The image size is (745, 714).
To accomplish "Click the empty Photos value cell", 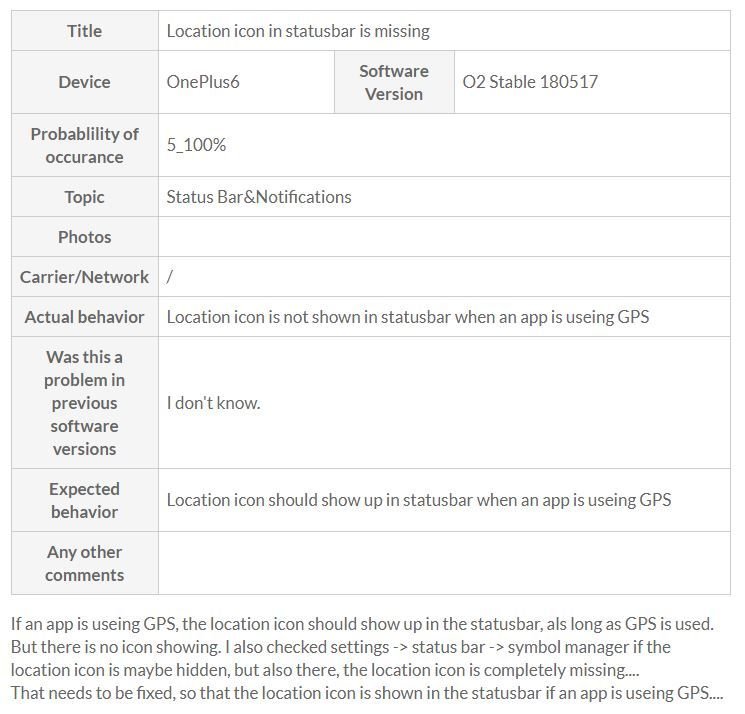I will pyautogui.click(x=444, y=237).
